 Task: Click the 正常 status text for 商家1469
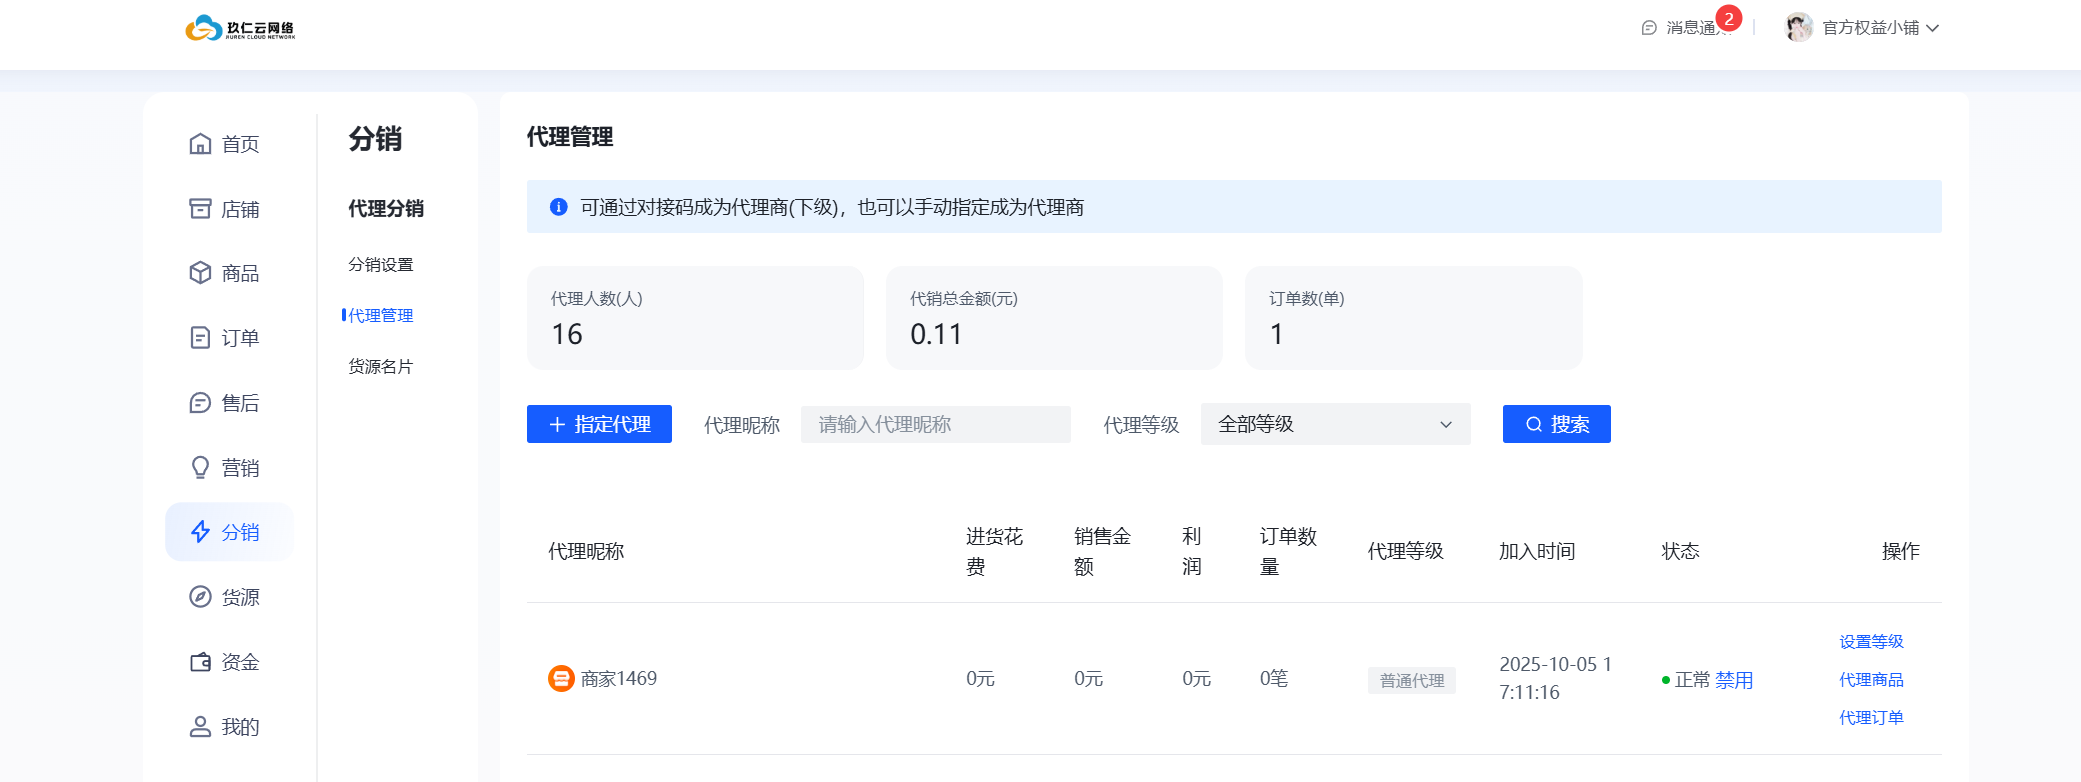coord(1693,680)
